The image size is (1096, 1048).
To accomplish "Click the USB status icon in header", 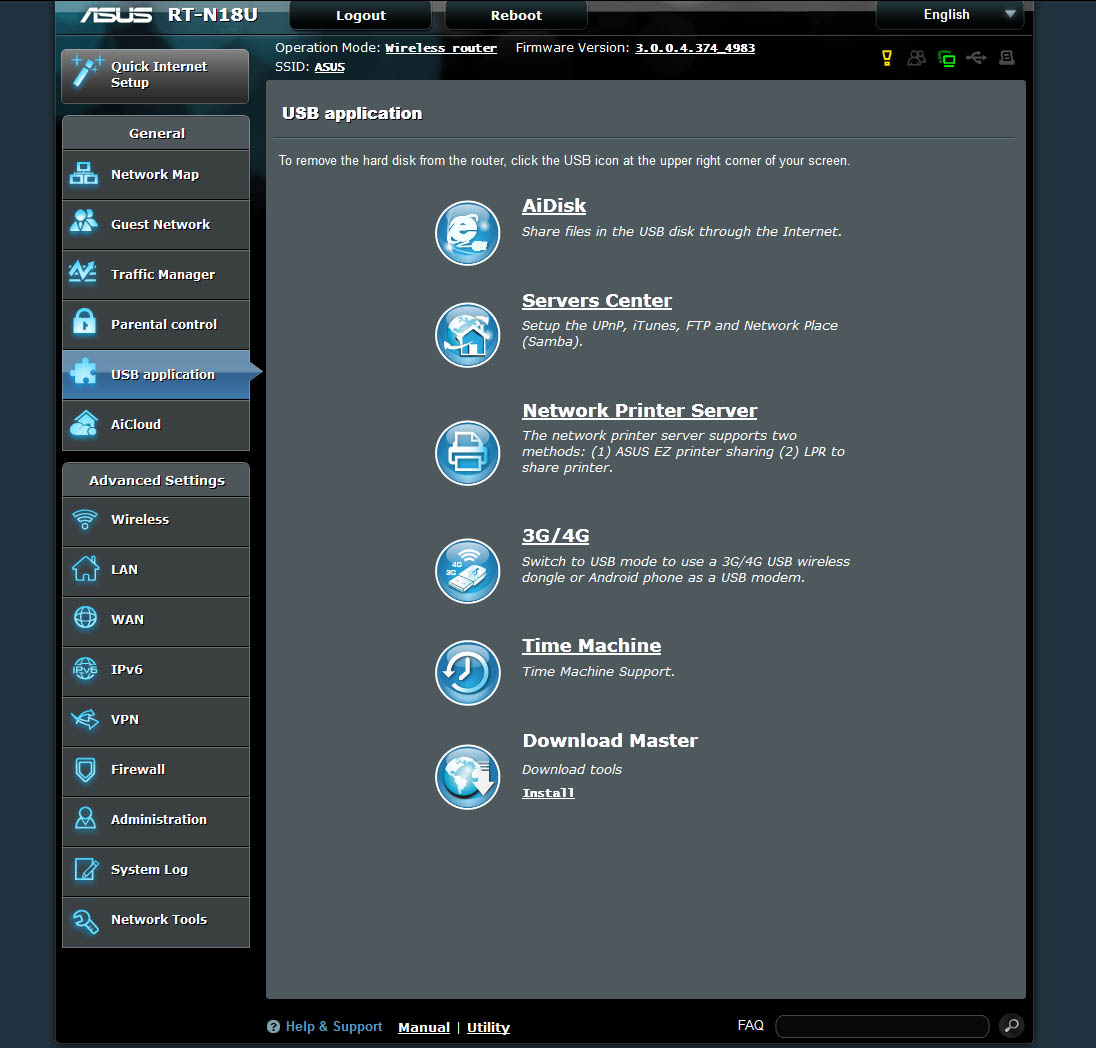I will (x=976, y=57).
